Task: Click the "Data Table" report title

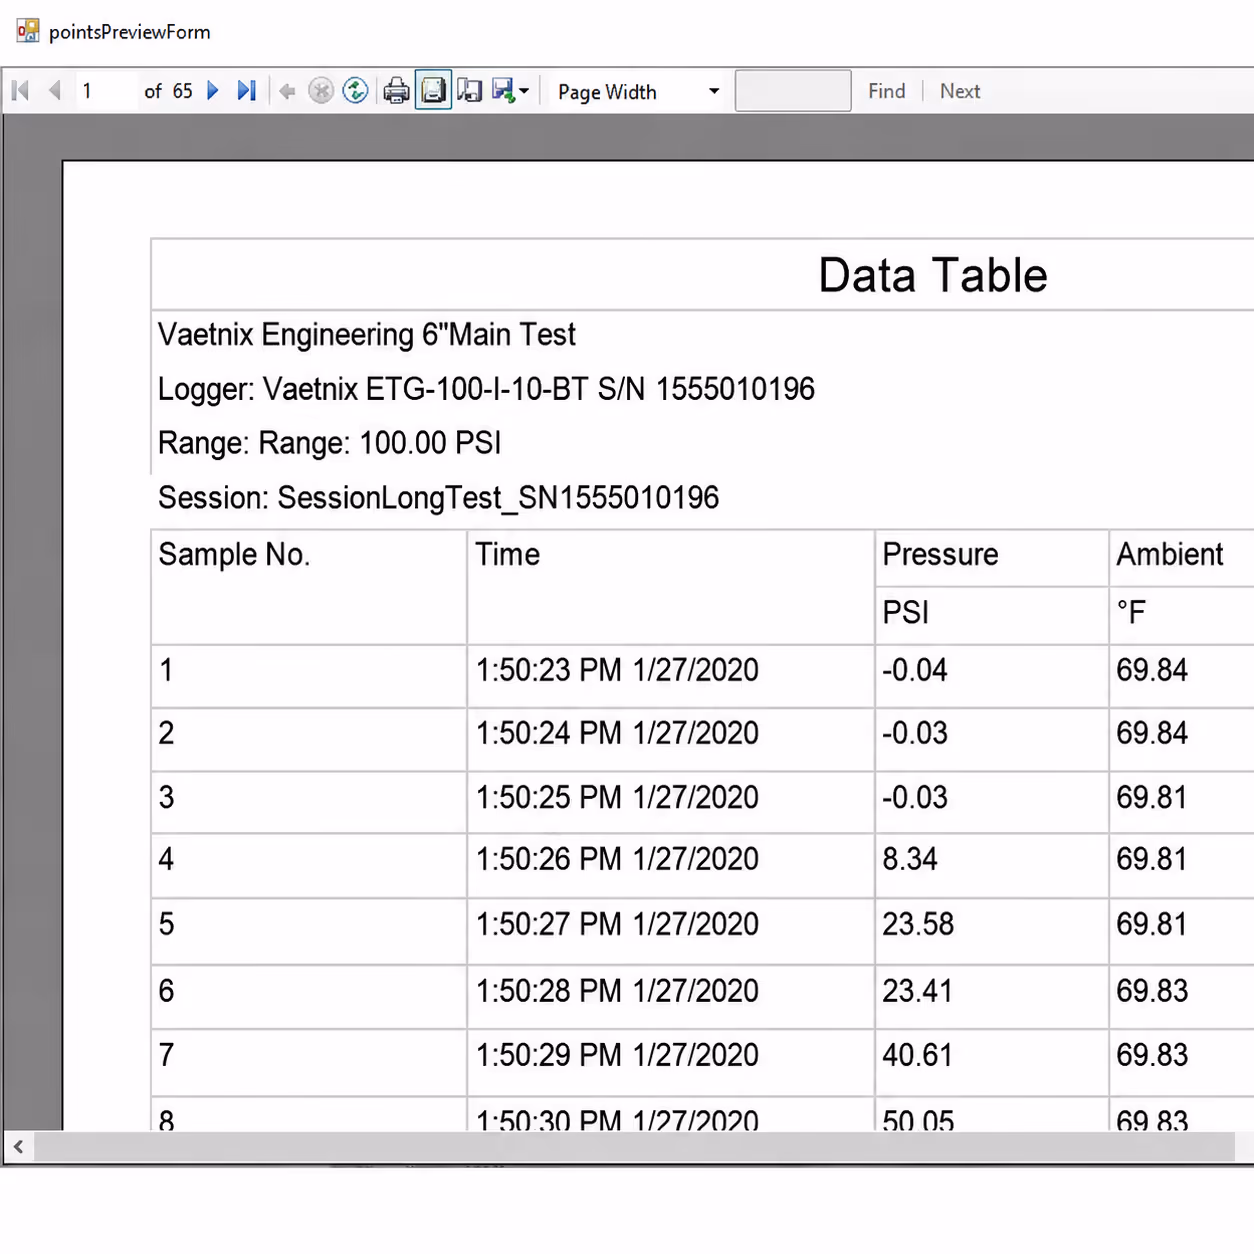Action: 932,275
